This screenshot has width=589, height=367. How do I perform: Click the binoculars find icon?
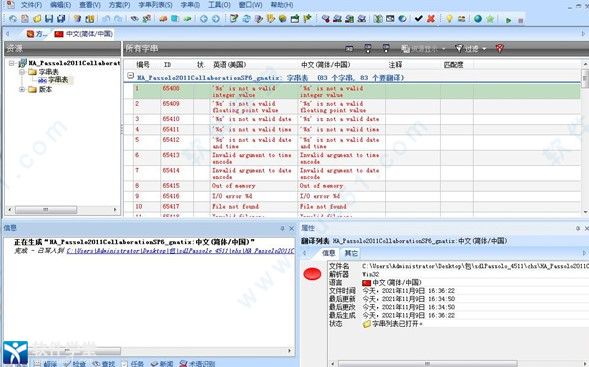click(134, 18)
